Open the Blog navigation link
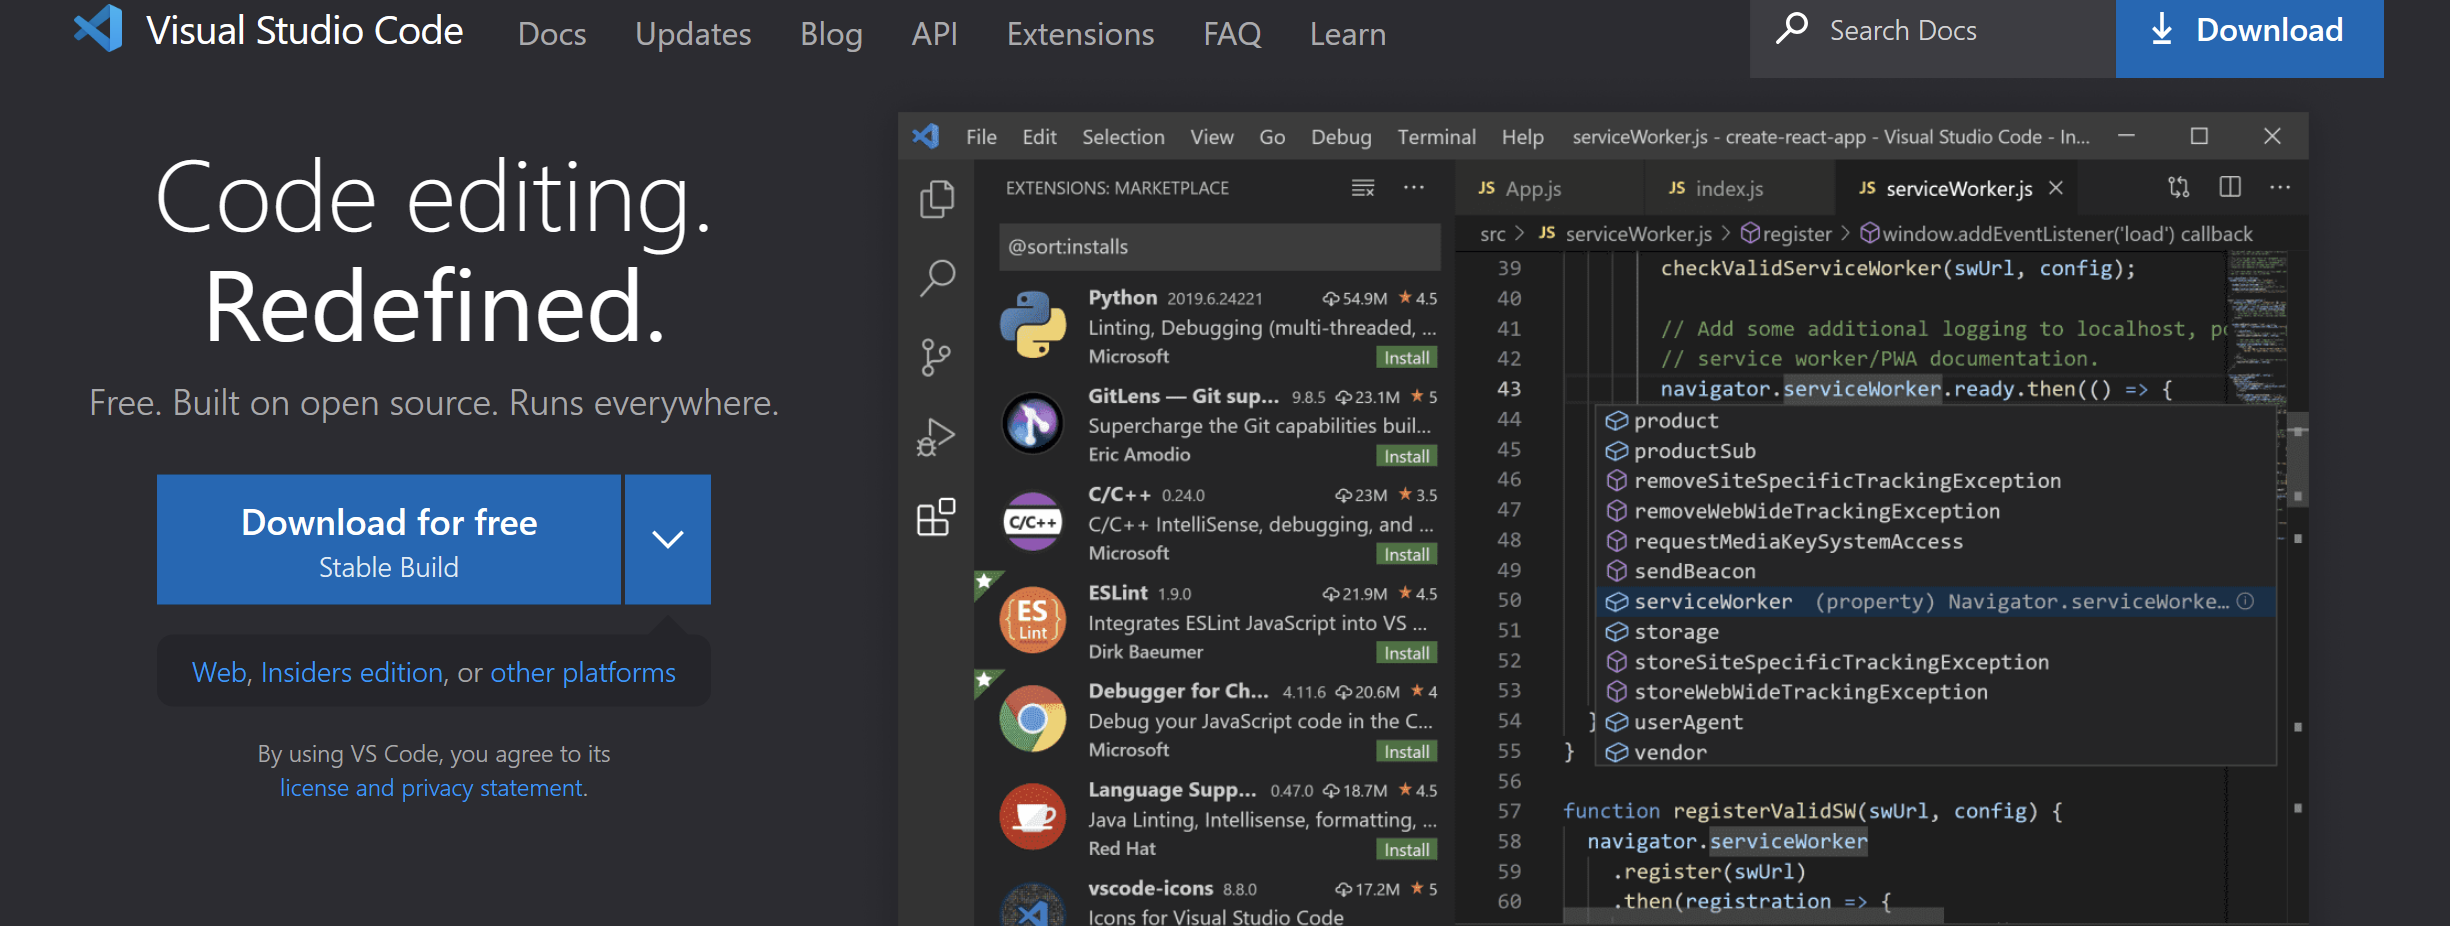Screen dimensions: 2450x926 pos(831,34)
